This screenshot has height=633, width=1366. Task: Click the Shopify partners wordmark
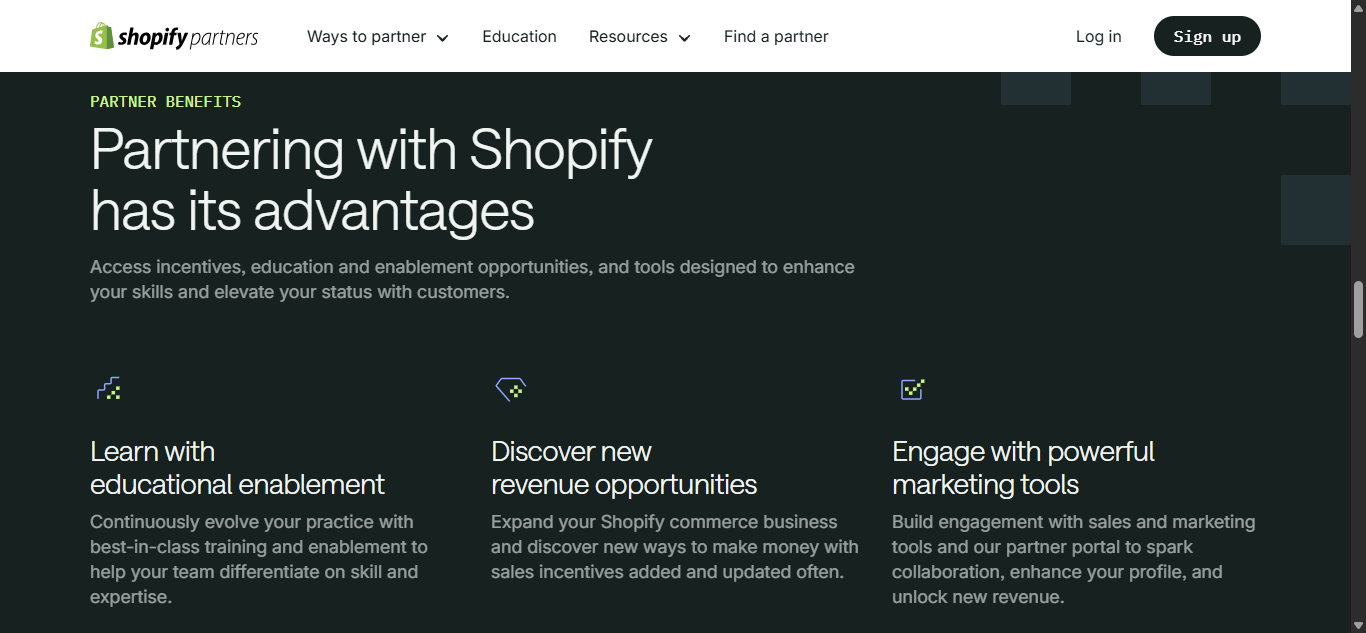(x=188, y=38)
